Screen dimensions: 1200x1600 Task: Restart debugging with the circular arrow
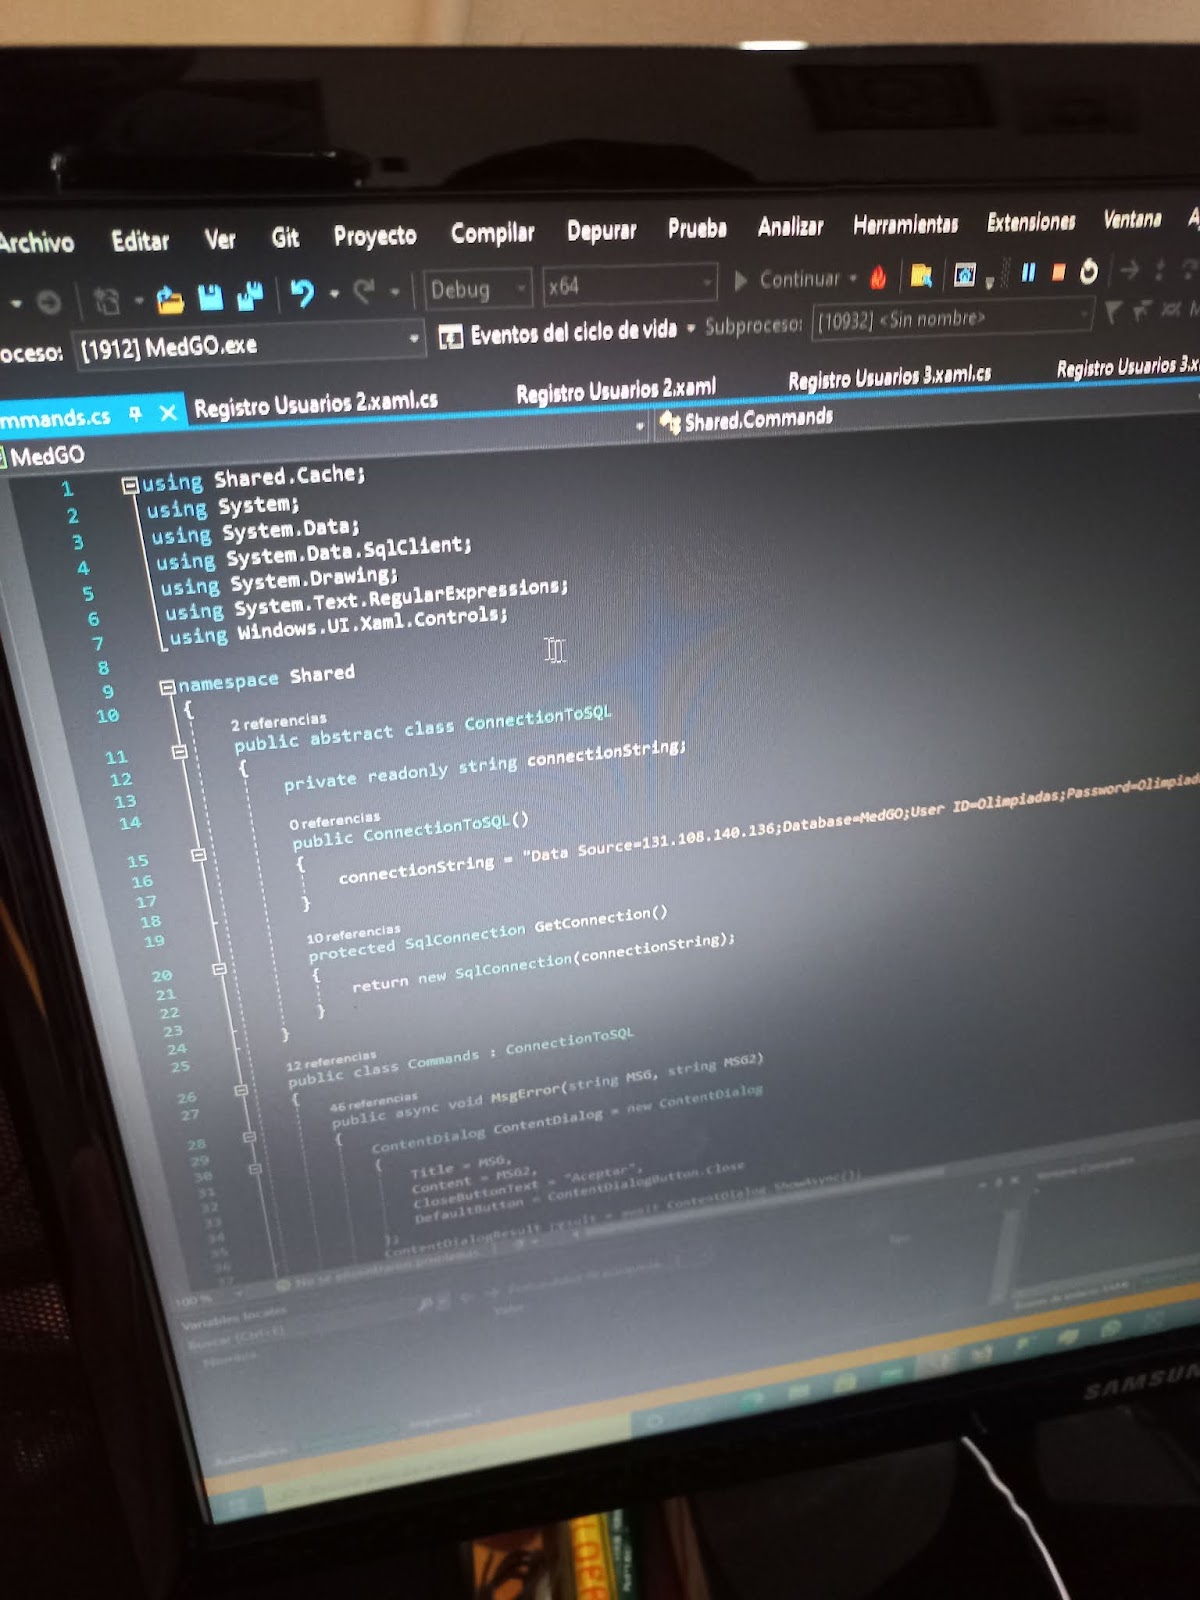point(1089,271)
